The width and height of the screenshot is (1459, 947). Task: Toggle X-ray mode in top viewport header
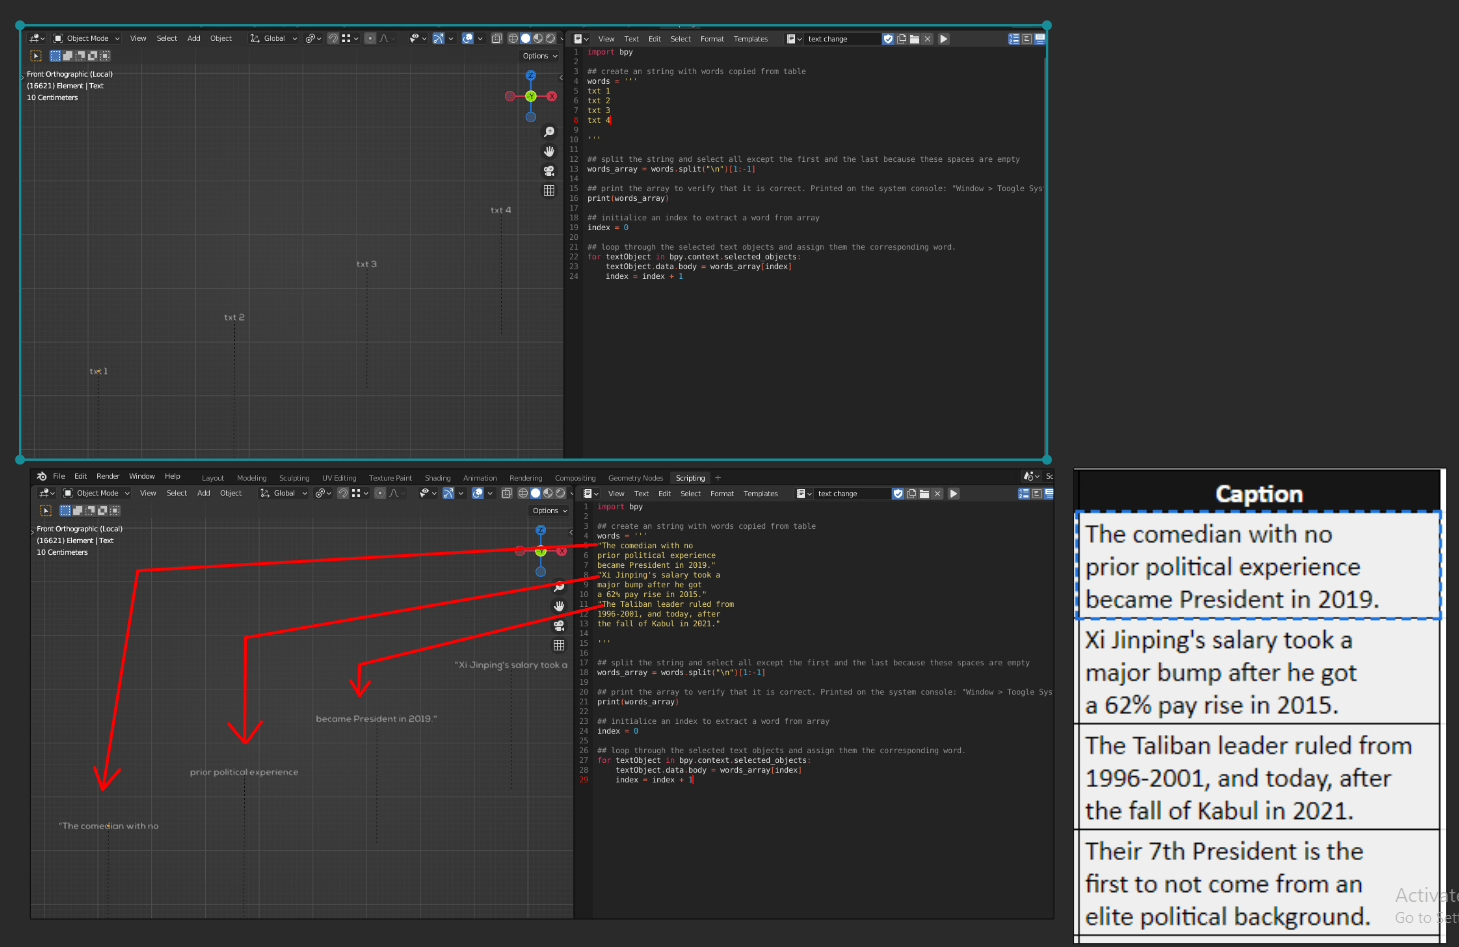(496, 39)
